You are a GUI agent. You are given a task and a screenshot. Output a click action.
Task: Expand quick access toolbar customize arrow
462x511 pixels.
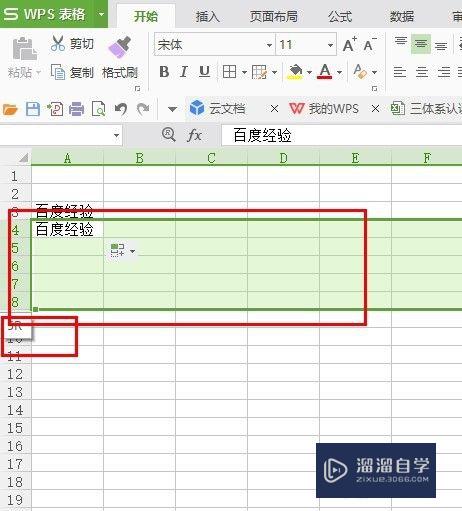click(x=172, y=109)
